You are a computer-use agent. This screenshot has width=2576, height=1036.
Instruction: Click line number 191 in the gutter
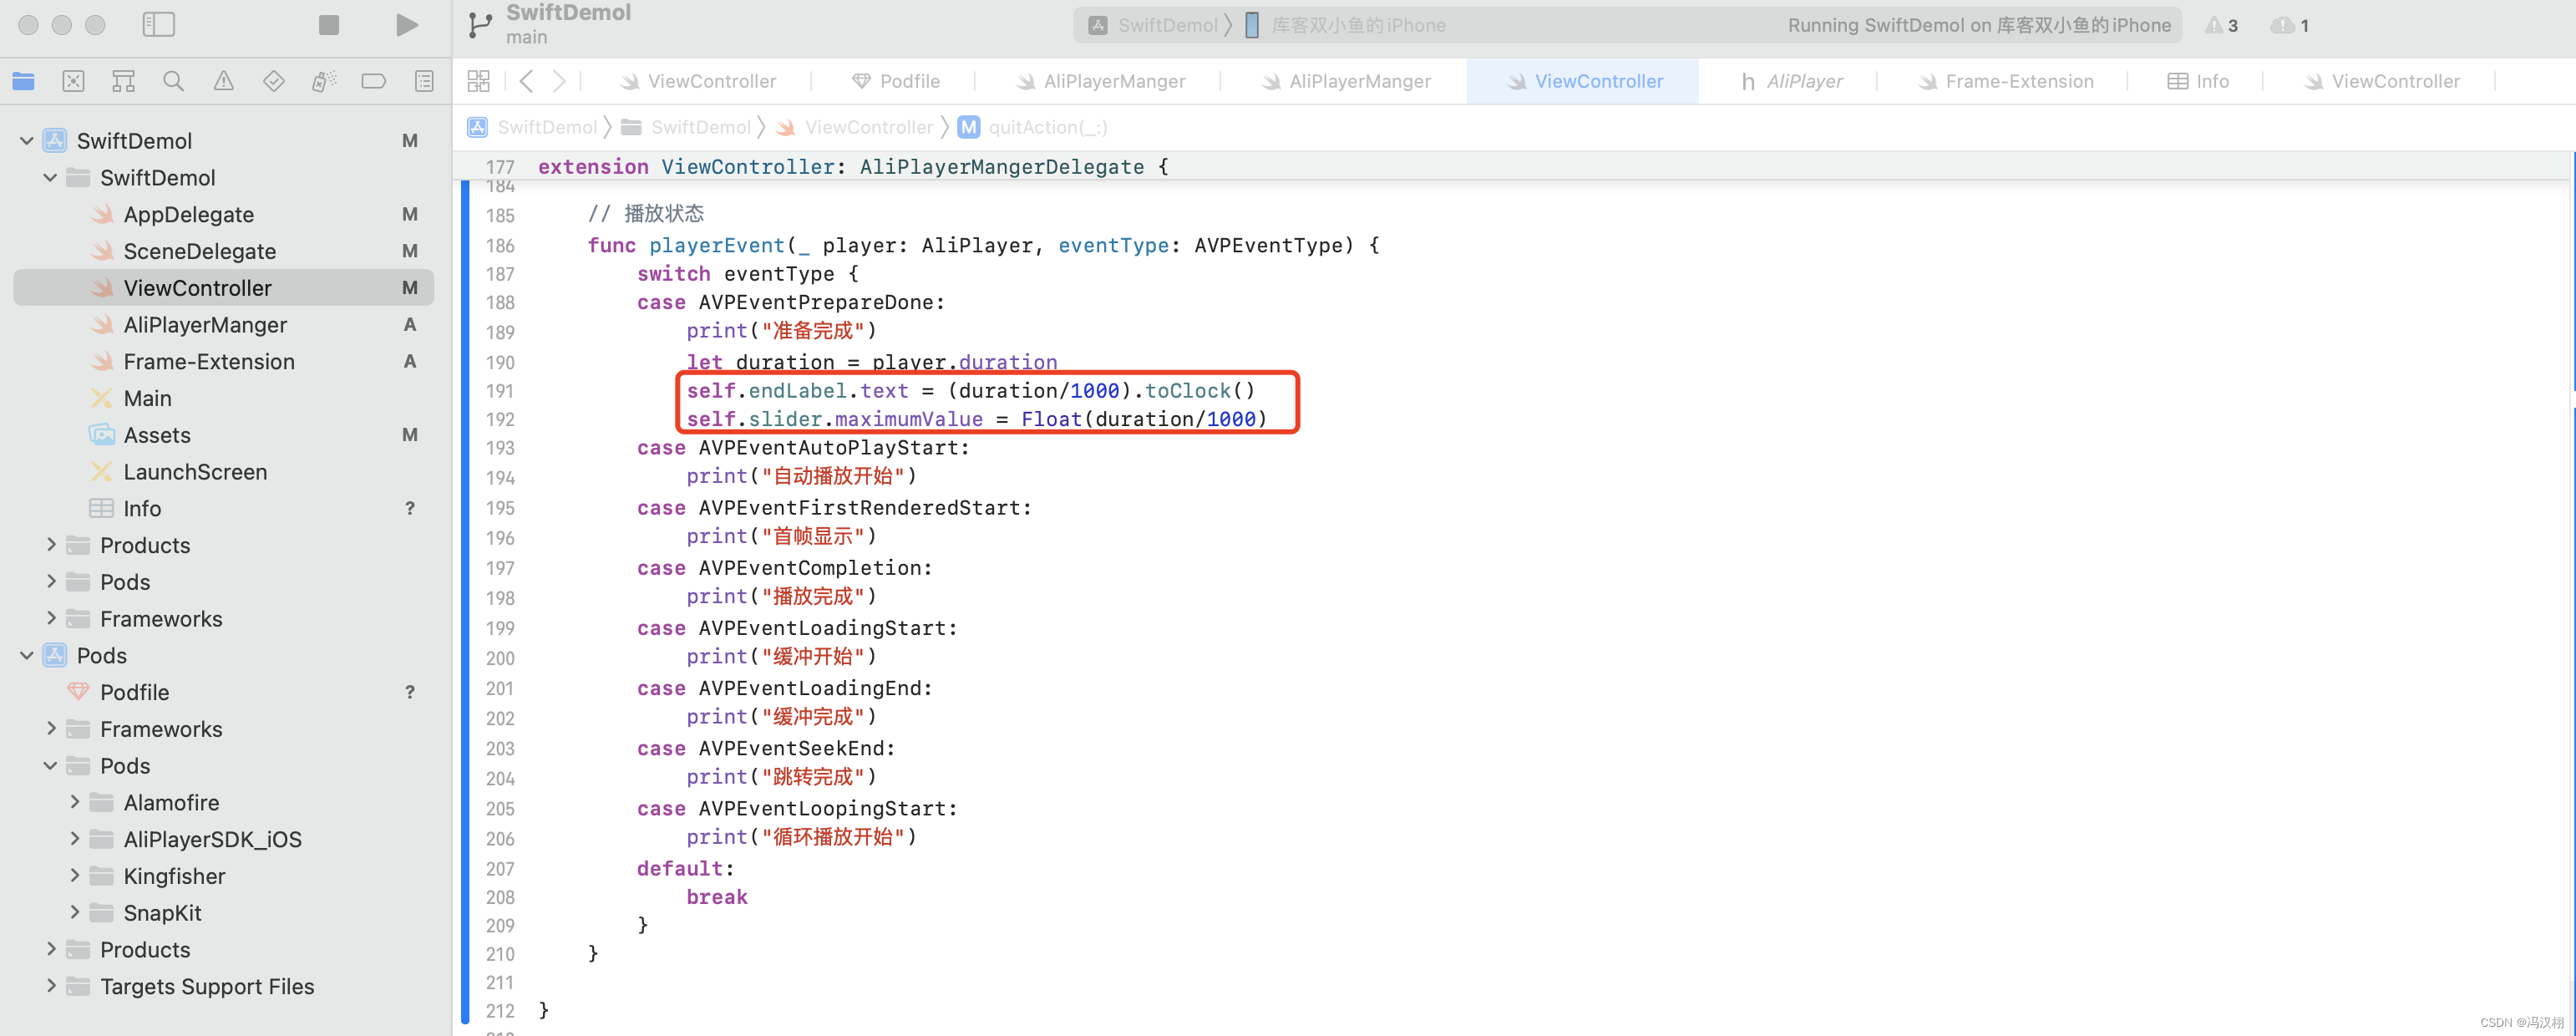(500, 391)
